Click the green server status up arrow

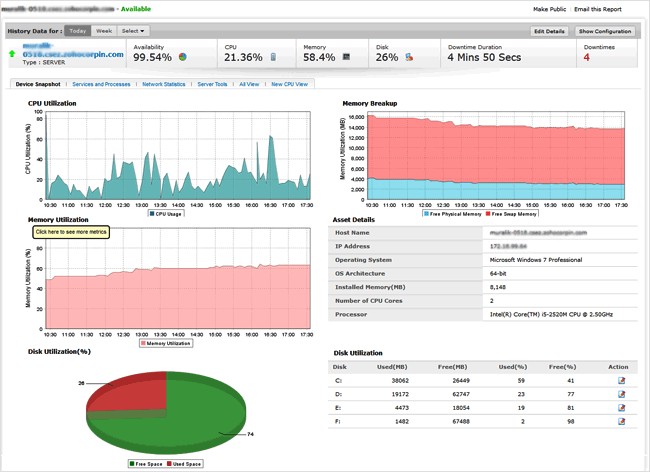pos(11,52)
